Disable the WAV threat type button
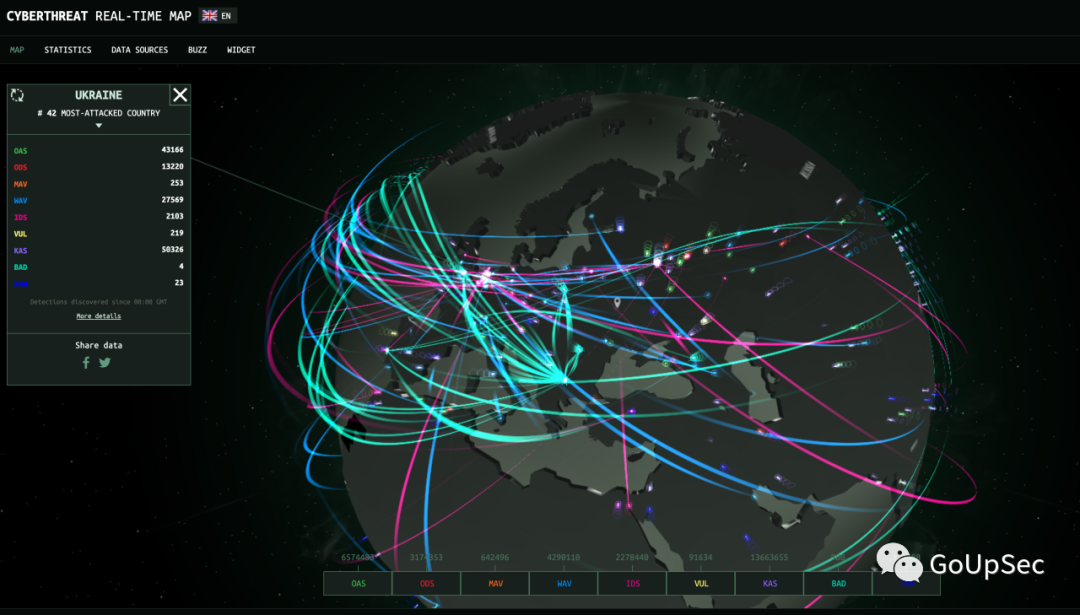The width and height of the screenshot is (1080, 615). pos(563,583)
